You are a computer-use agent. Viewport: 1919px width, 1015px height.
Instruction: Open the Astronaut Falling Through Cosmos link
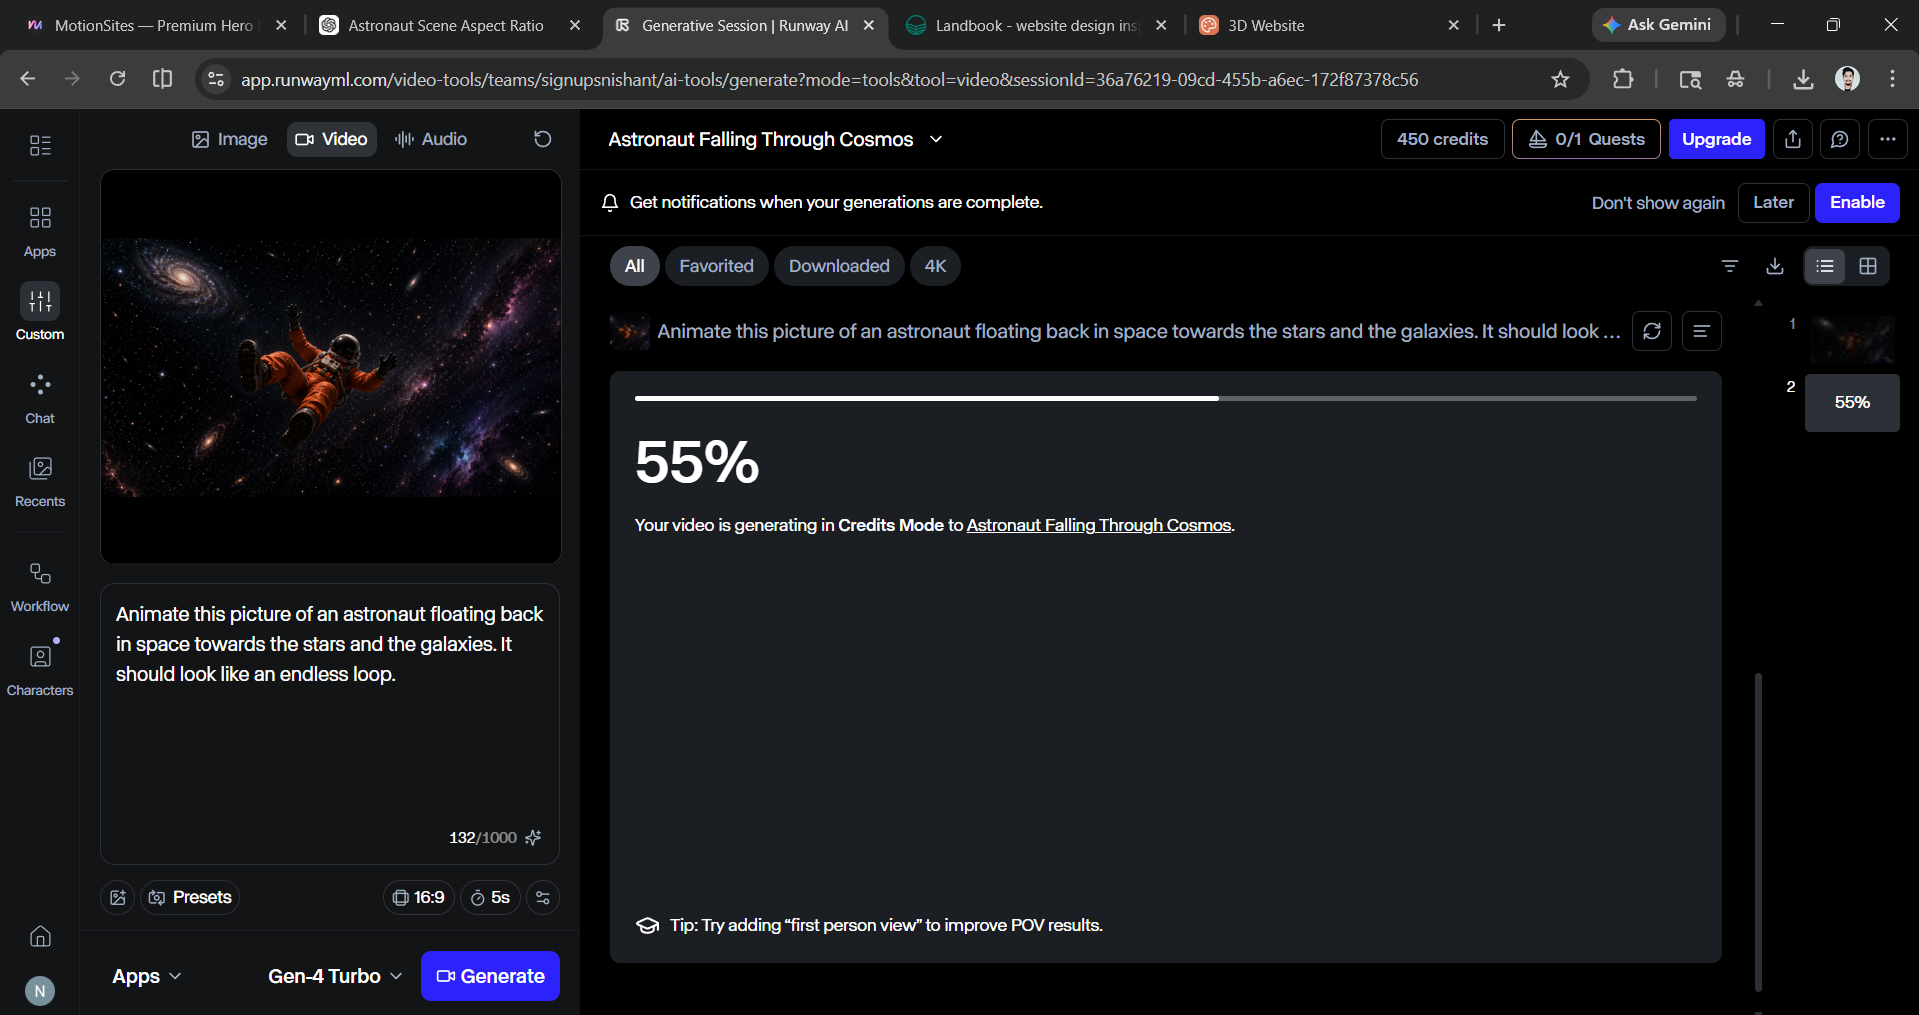click(1099, 525)
